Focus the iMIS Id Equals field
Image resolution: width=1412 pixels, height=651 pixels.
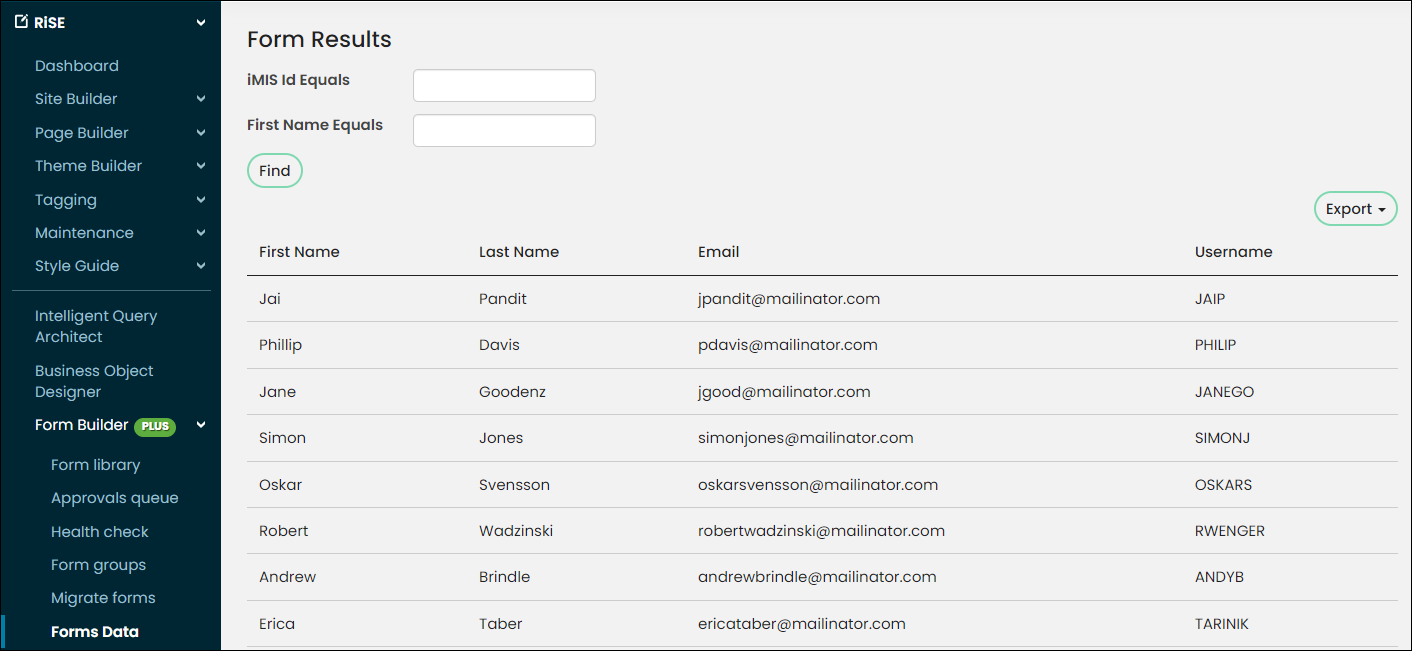[x=504, y=85]
